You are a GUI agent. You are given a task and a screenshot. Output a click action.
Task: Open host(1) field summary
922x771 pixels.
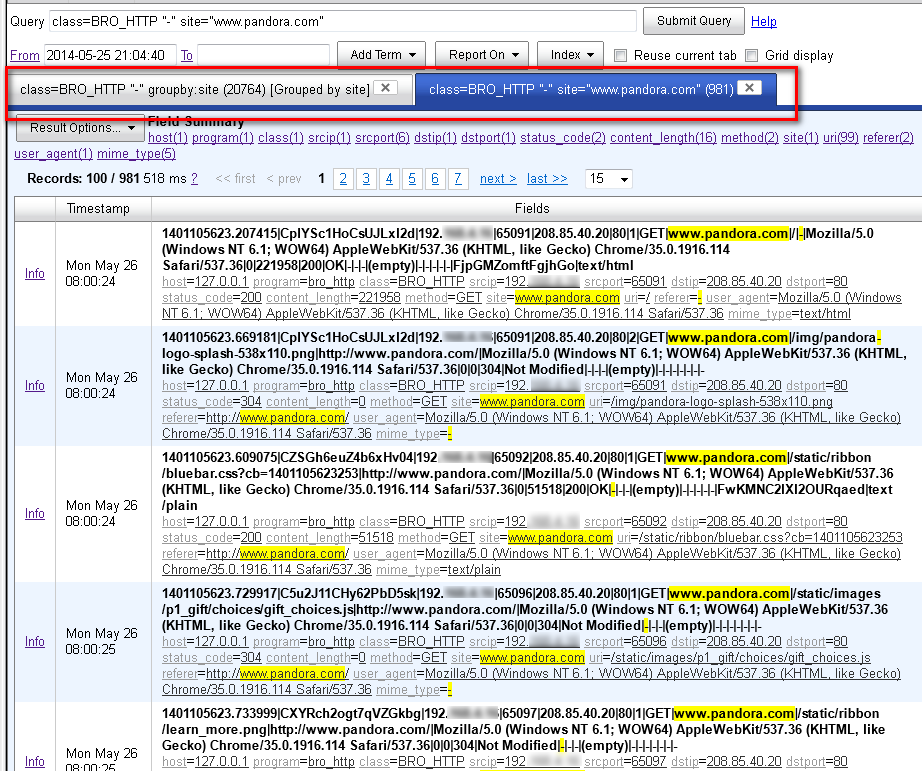[x=168, y=138]
